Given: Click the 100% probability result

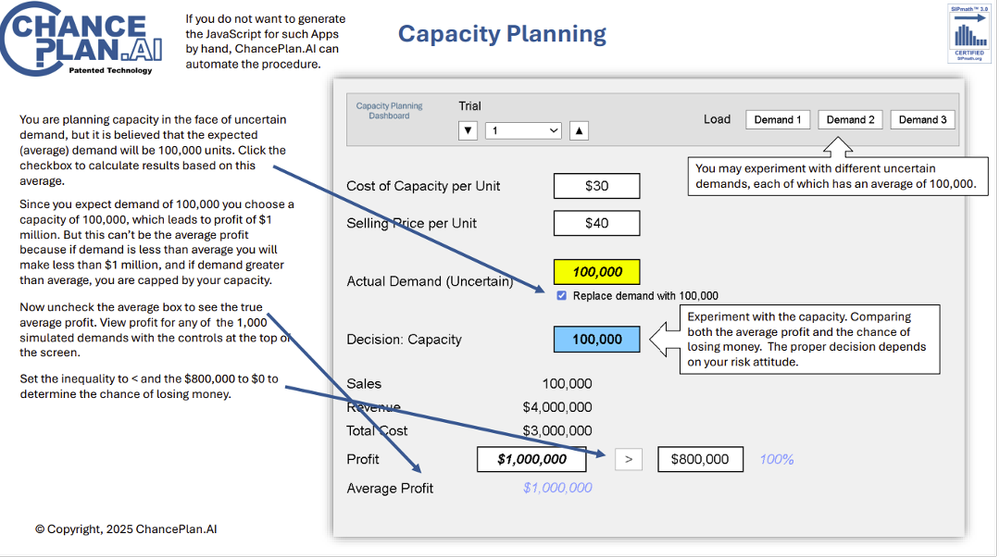Looking at the screenshot, I should [x=776, y=459].
